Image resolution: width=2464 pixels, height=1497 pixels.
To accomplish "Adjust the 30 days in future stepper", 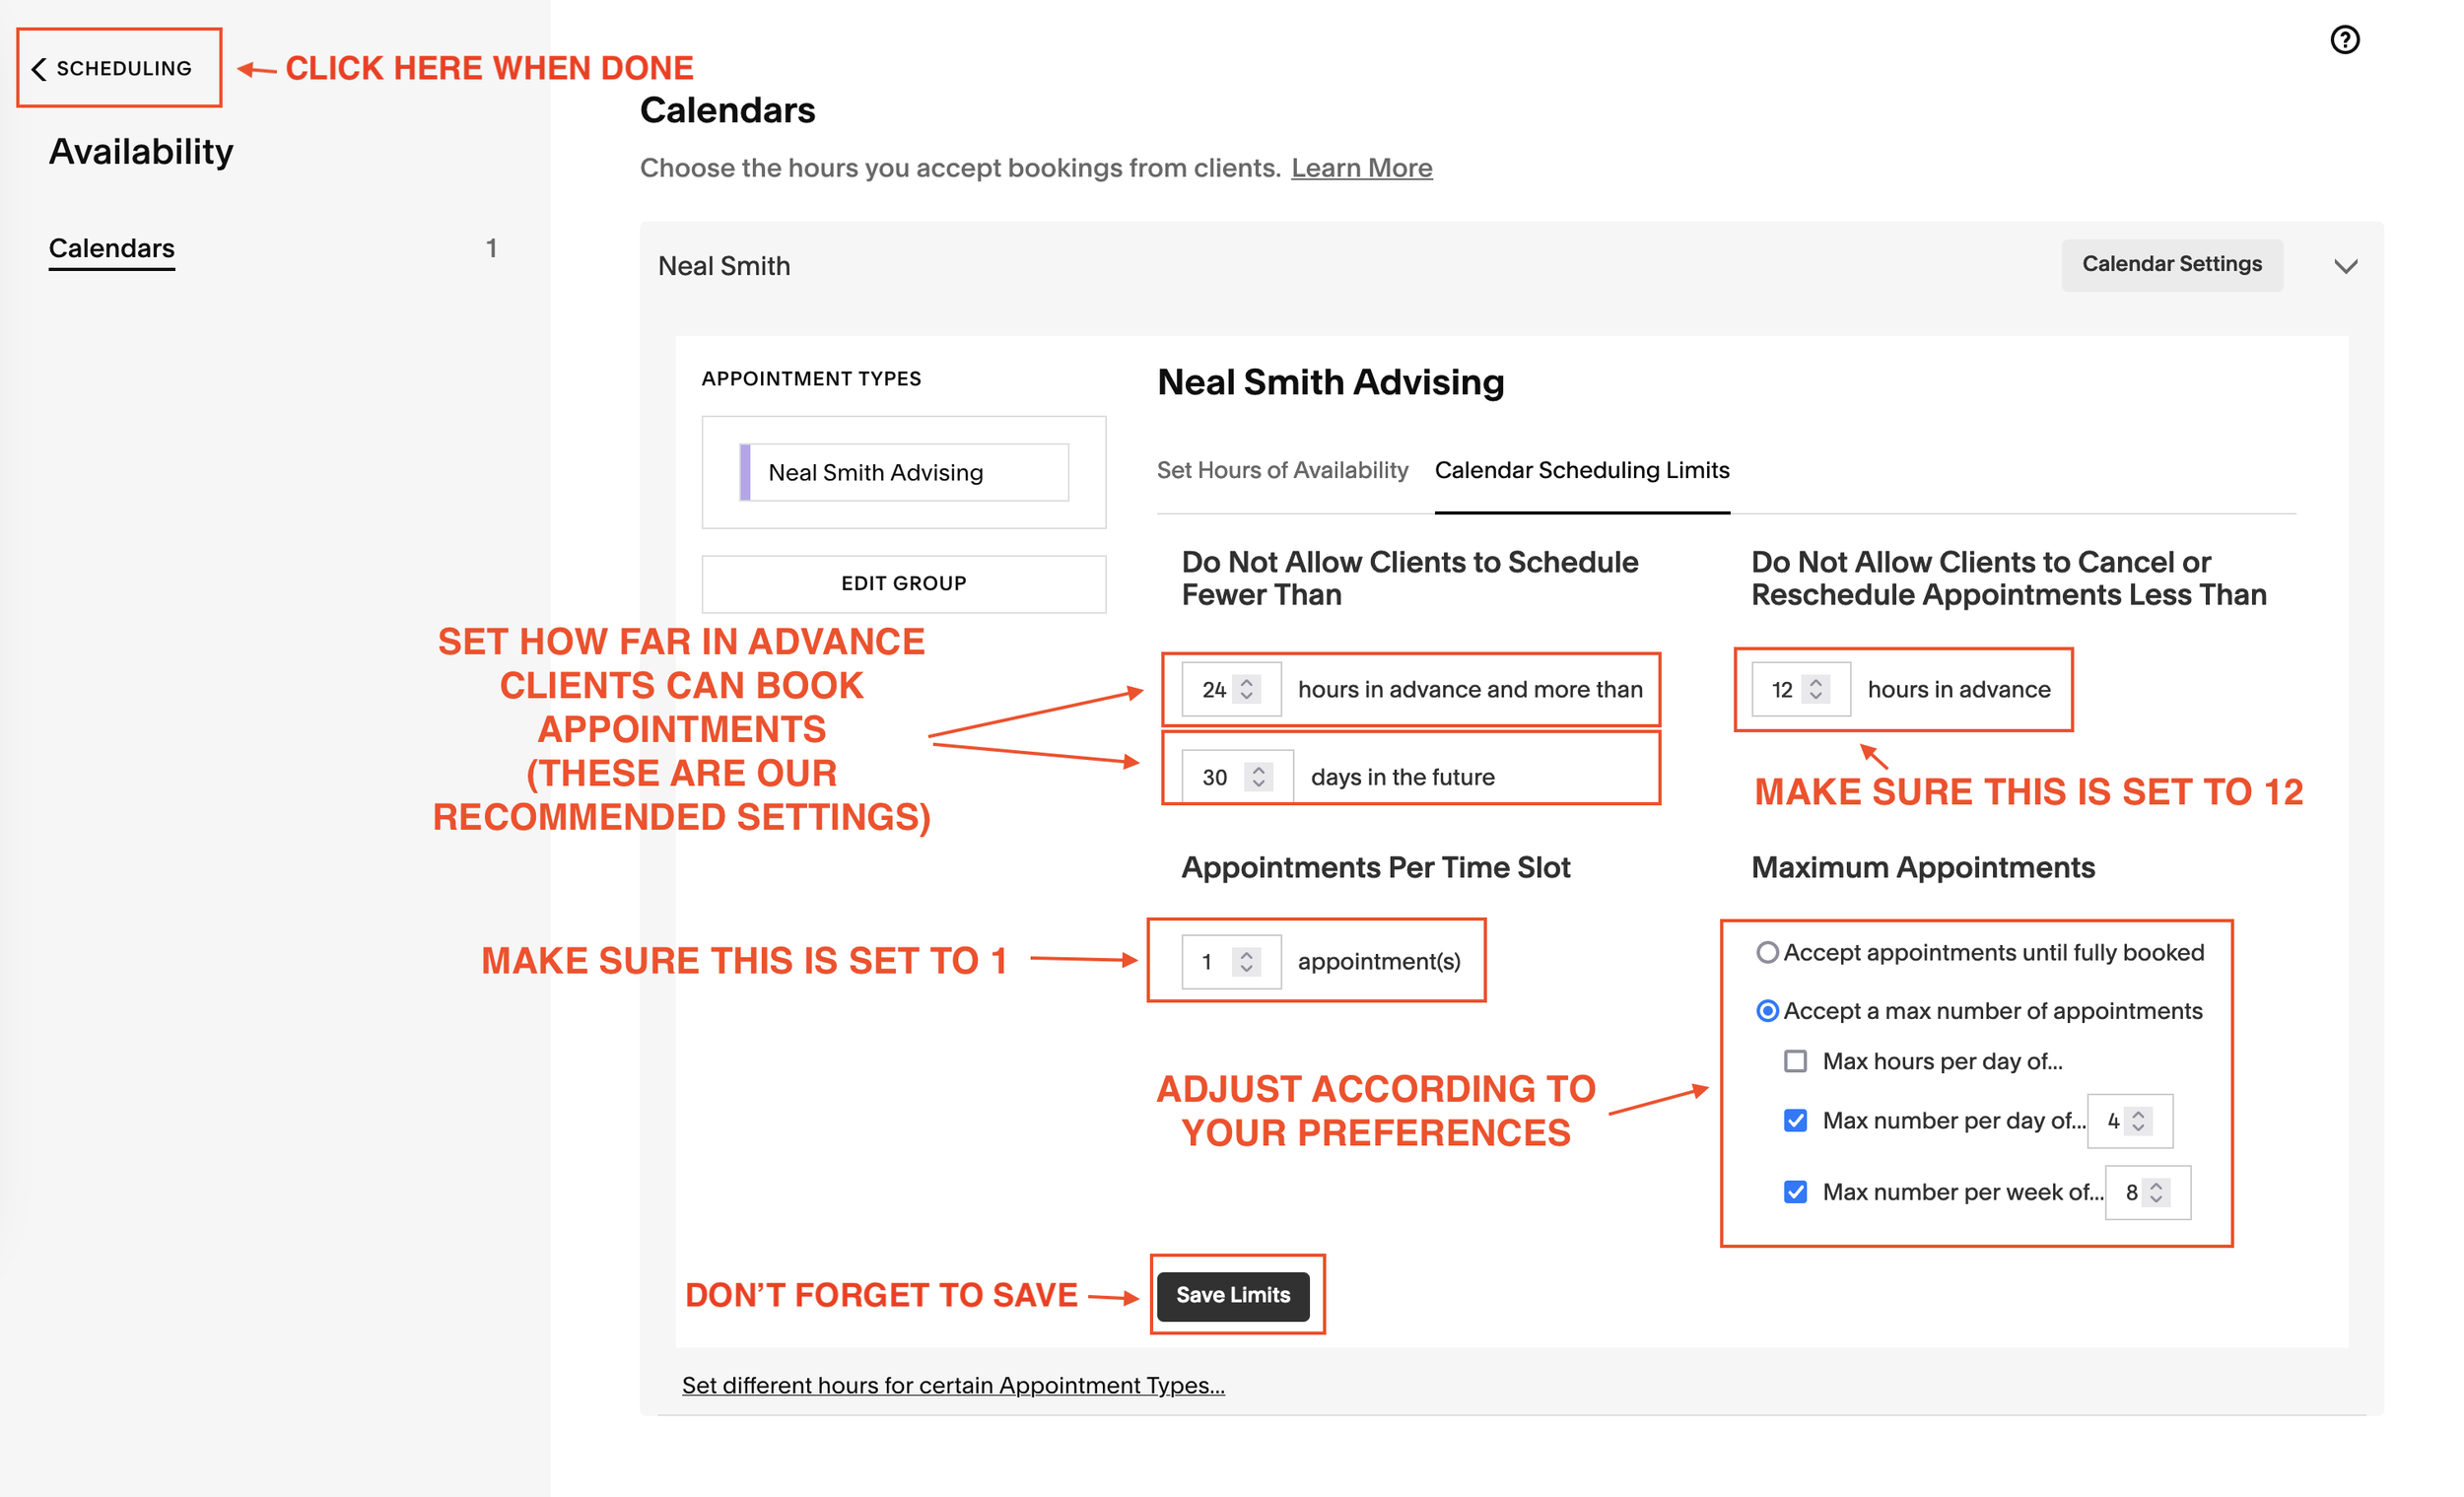I will click(1258, 777).
